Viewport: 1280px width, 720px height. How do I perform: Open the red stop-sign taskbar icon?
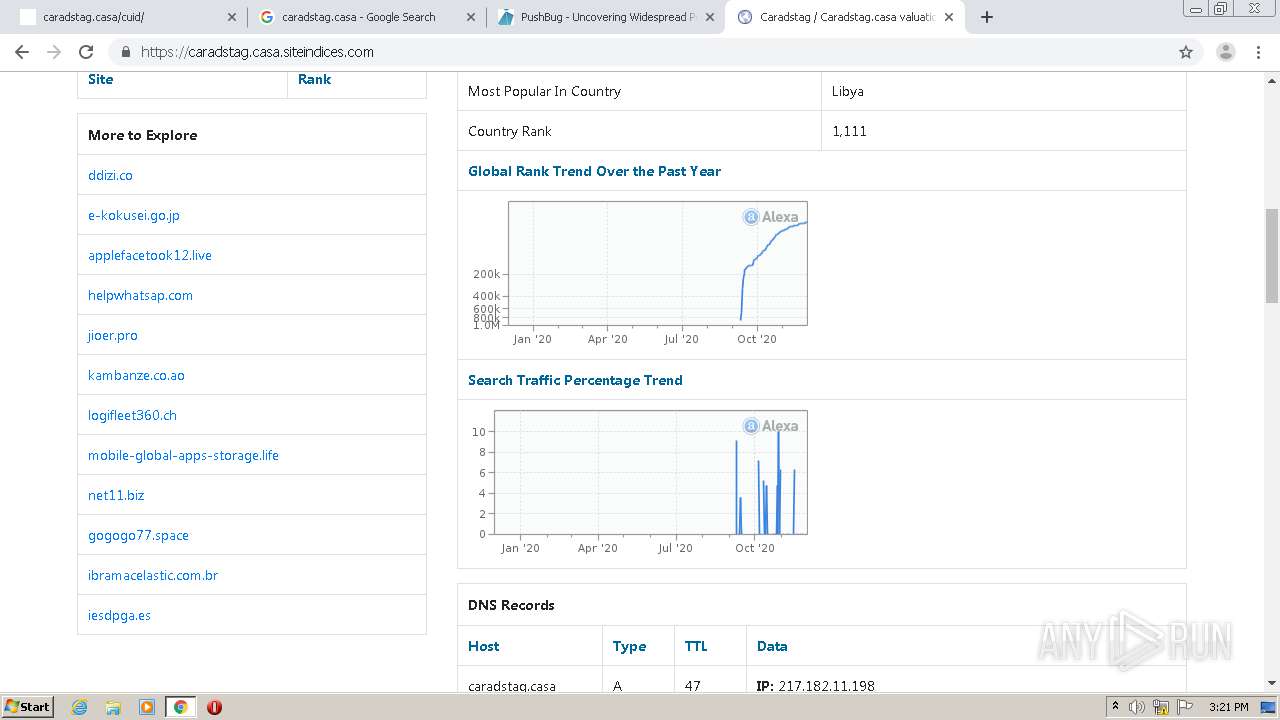[x=214, y=707]
